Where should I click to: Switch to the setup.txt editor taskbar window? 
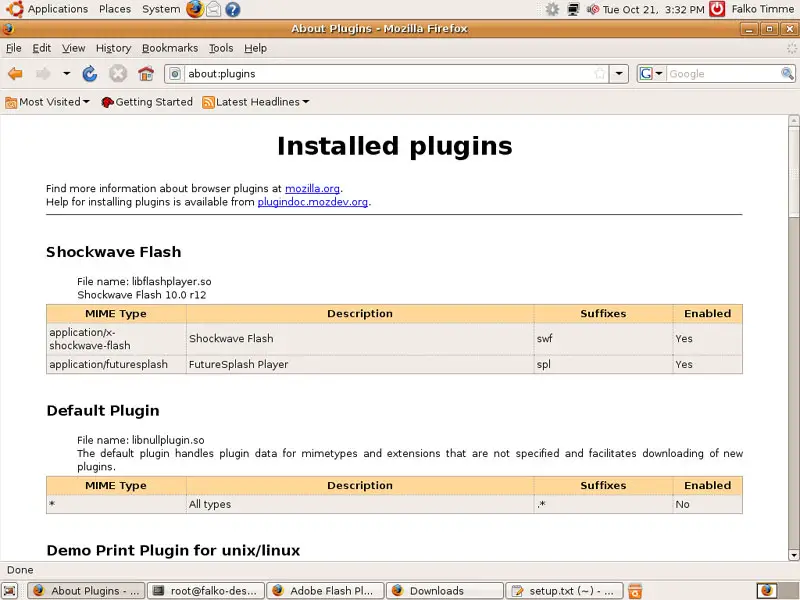pyautogui.click(x=564, y=591)
